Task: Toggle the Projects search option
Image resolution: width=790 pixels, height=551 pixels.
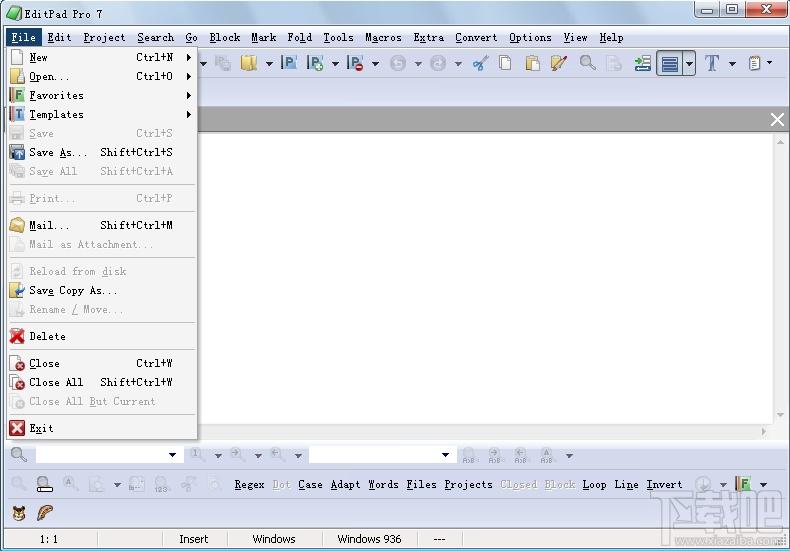Action: point(469,485)
